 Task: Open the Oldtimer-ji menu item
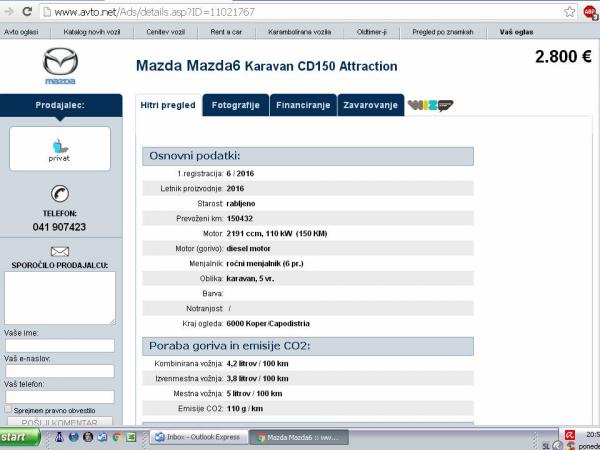[x=372, y=32]
